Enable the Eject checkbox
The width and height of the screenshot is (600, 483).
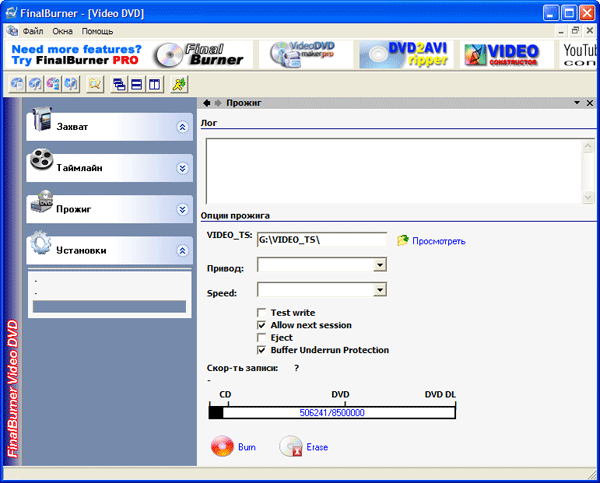262,338
